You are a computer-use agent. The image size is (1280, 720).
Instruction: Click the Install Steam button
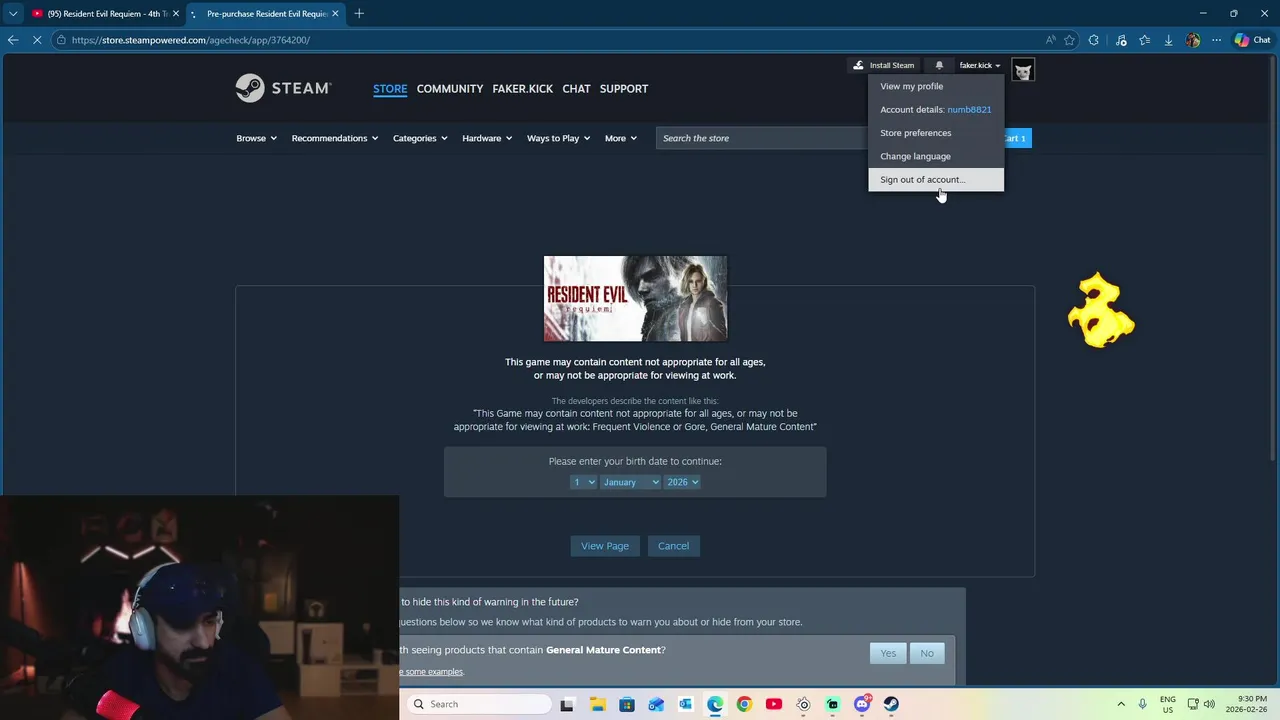tap(883, 65)
